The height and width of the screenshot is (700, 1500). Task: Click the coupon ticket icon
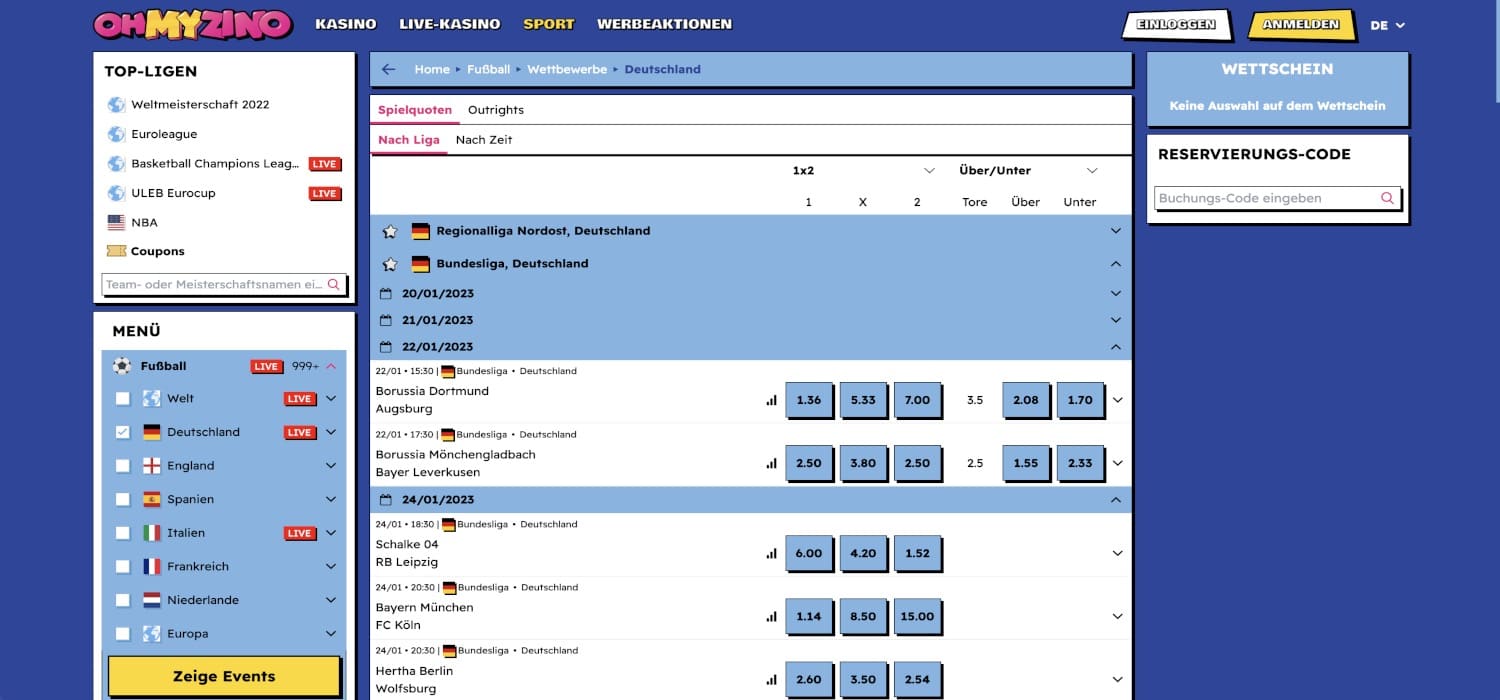point(116,251)
